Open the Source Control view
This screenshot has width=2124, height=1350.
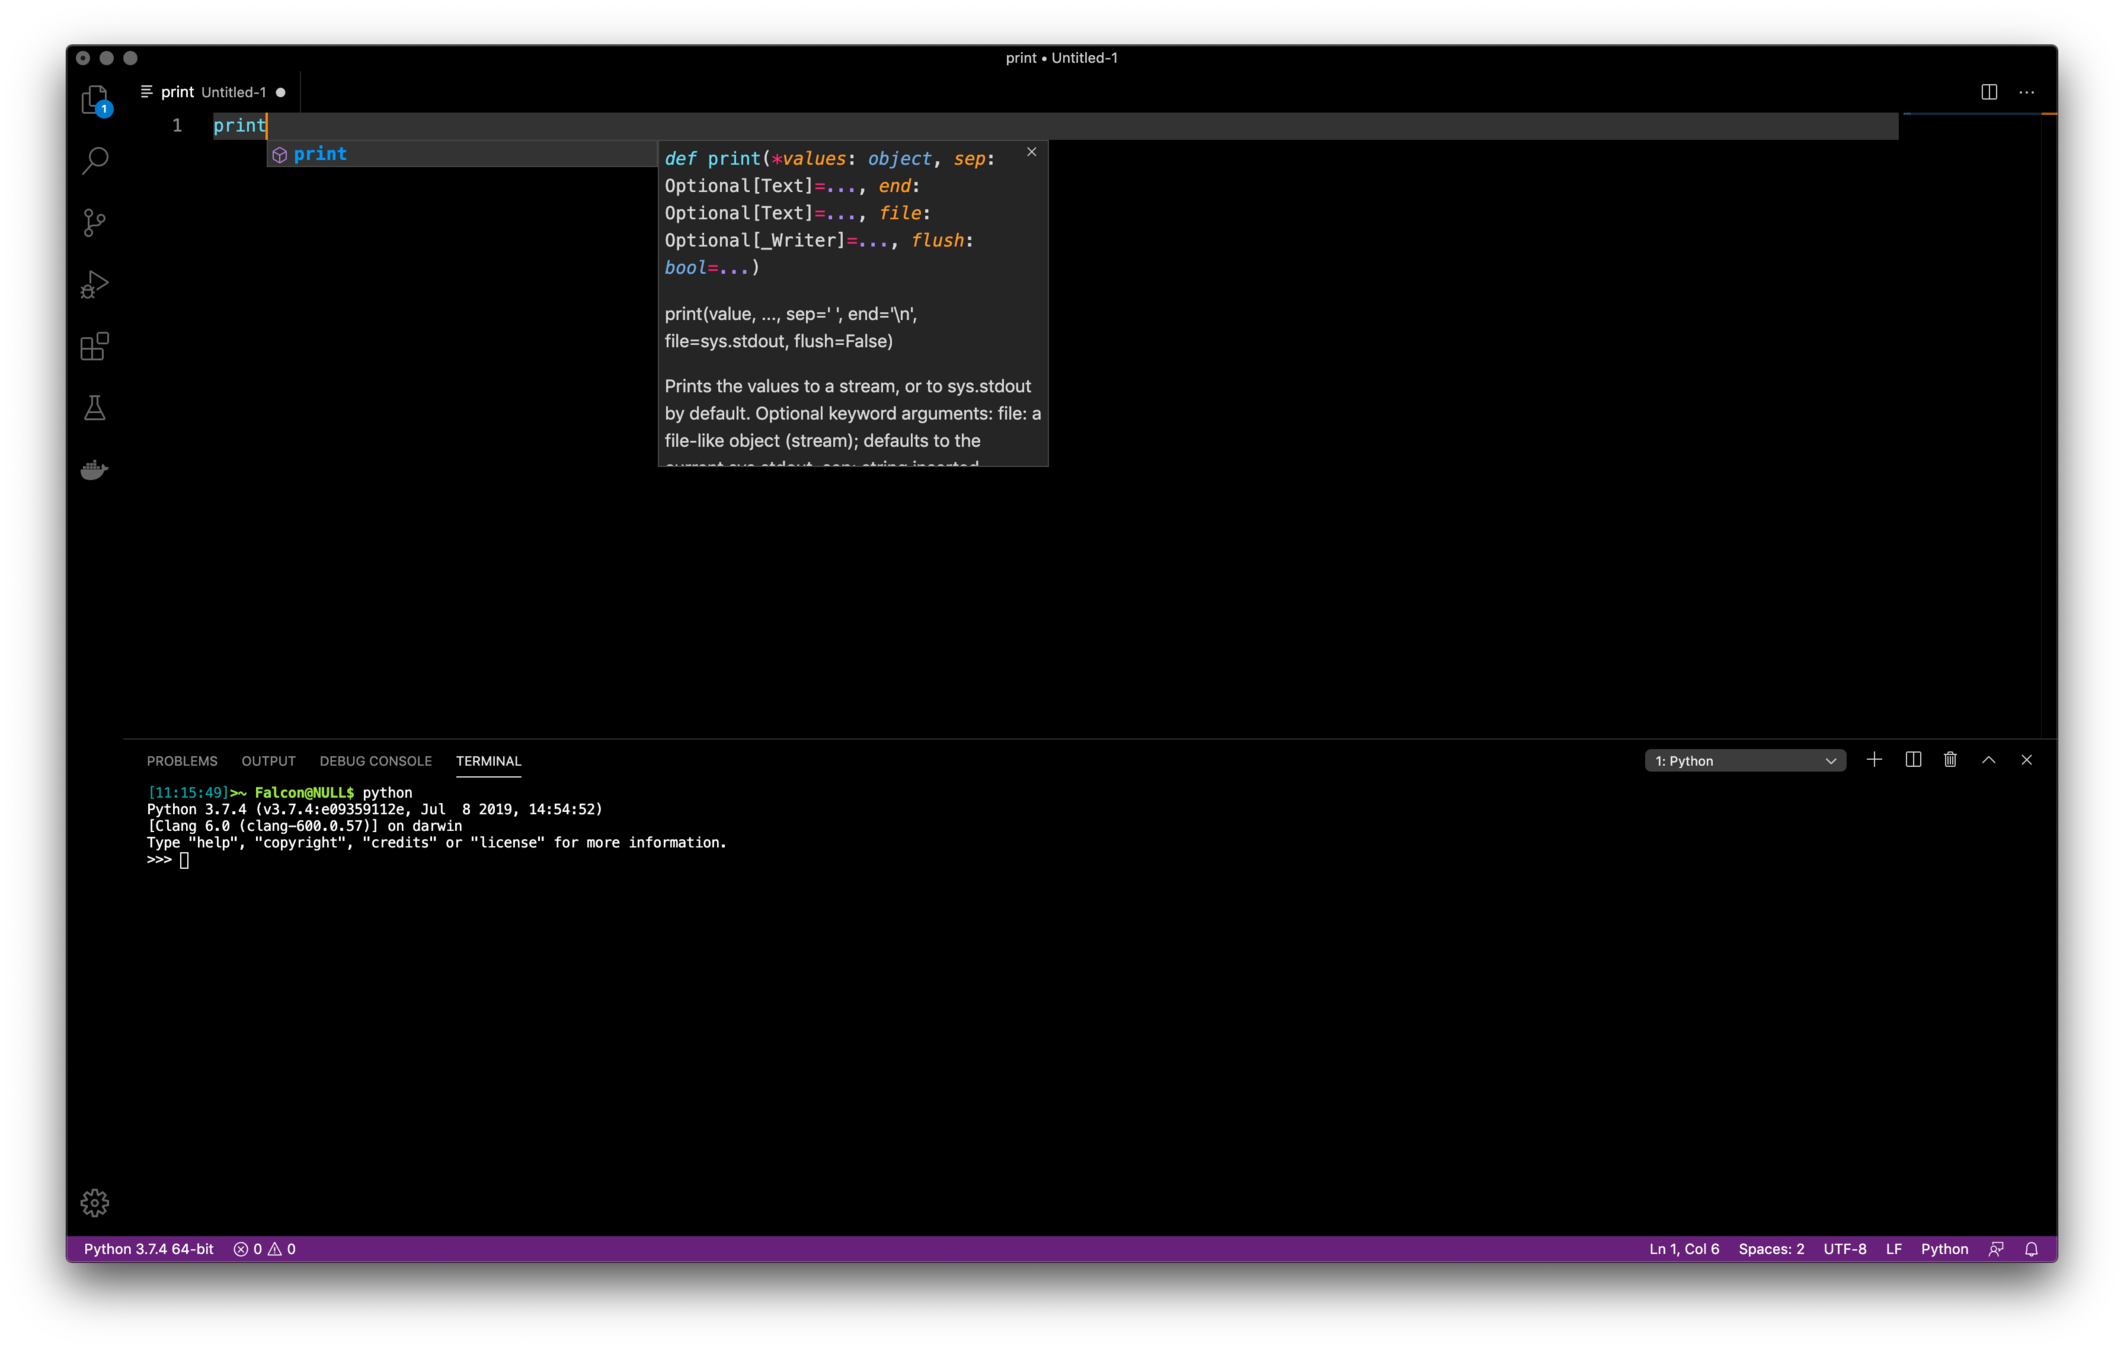click(x=95, y=222)
